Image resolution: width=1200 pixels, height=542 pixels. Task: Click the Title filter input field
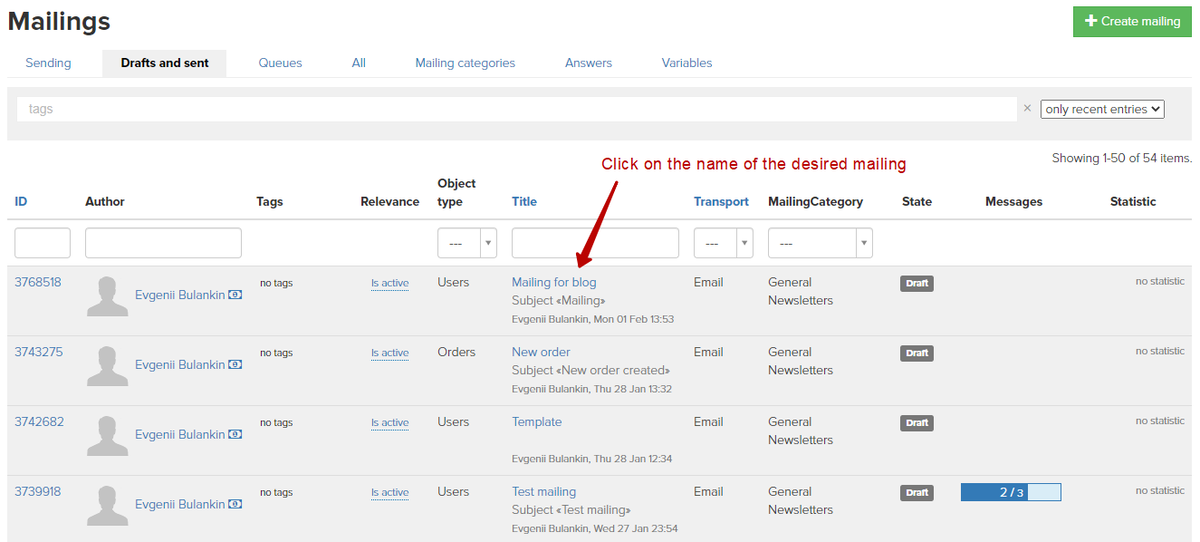(595, 243)
